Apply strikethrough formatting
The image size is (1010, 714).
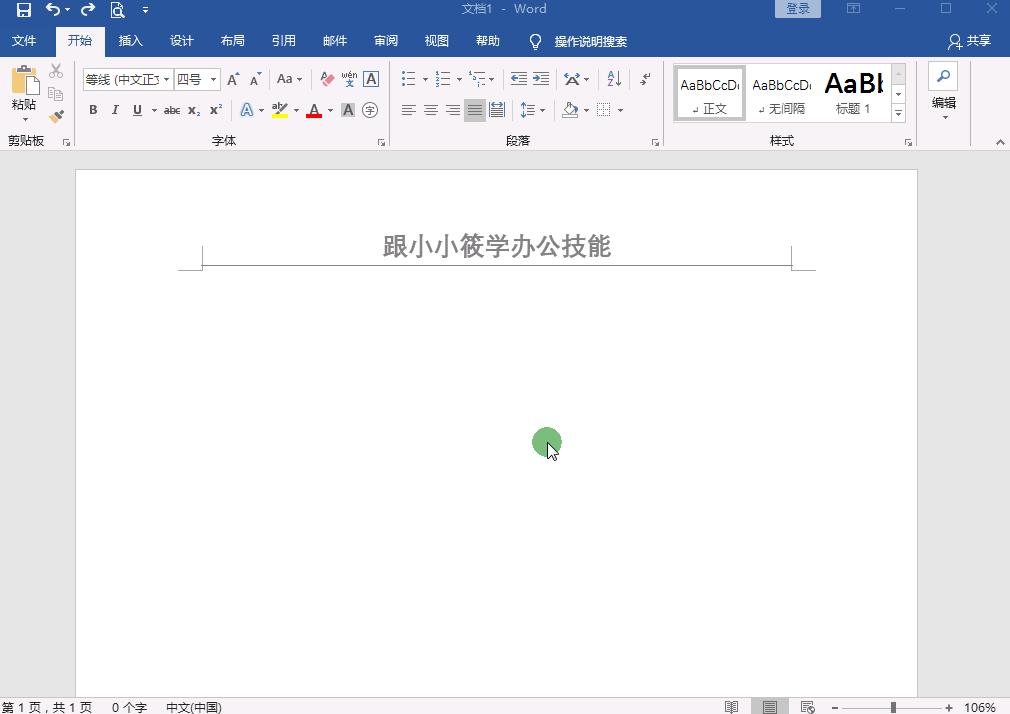[x=172, y=110]
